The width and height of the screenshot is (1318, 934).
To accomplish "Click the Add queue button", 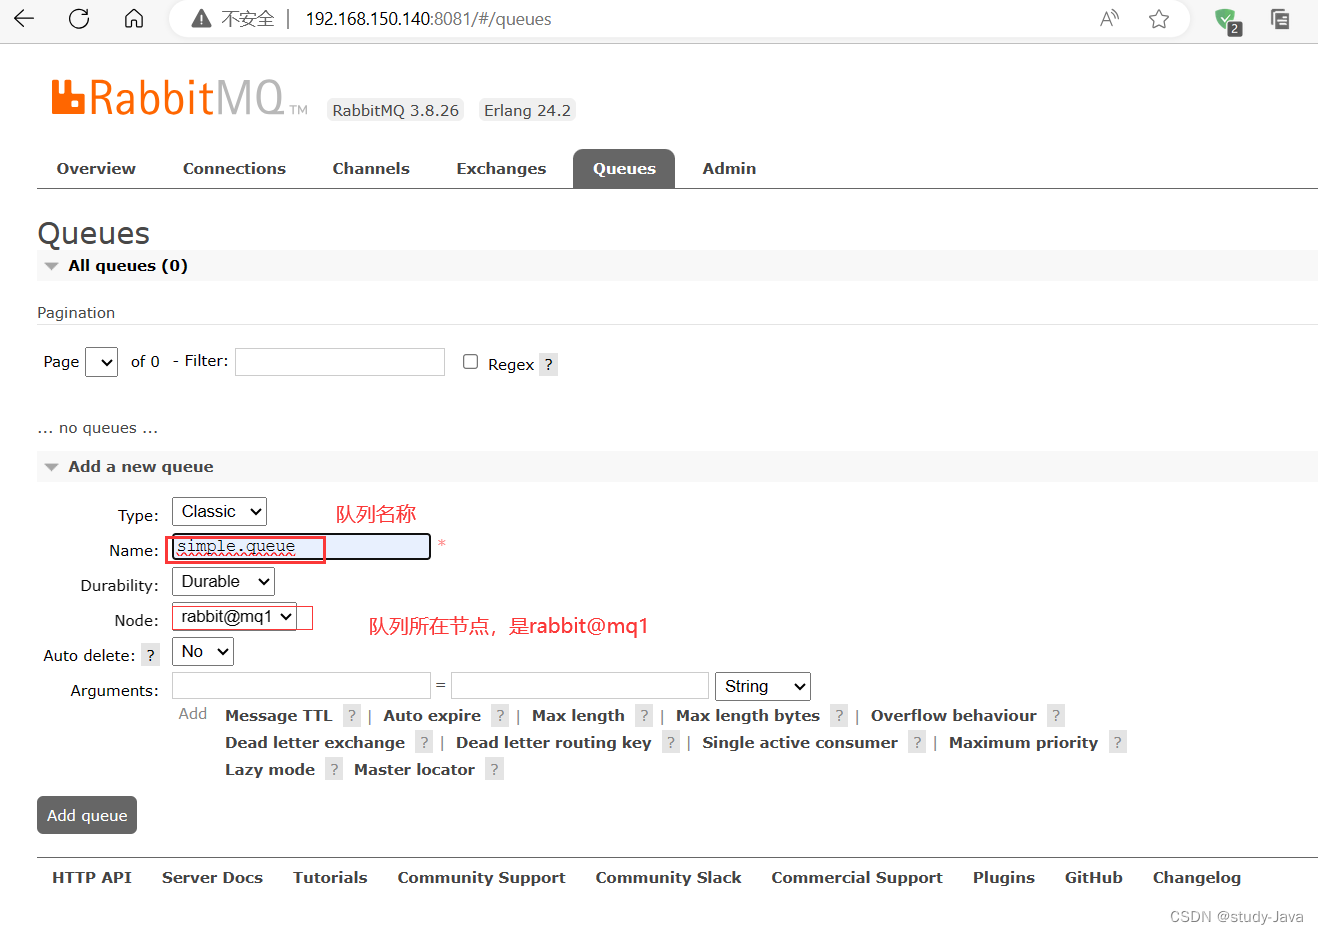I will click(x=86, y=815).
